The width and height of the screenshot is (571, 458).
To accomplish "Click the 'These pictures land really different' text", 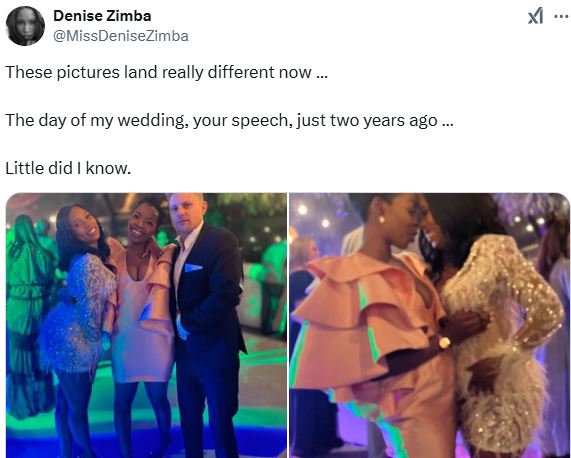I will (x=166, y=72).
